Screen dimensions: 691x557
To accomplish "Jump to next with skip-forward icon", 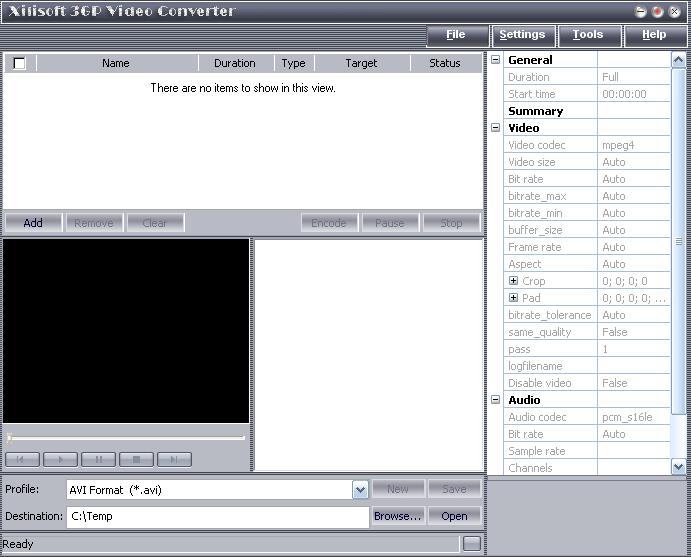I will pyautogui.click(x=174, y=459).
